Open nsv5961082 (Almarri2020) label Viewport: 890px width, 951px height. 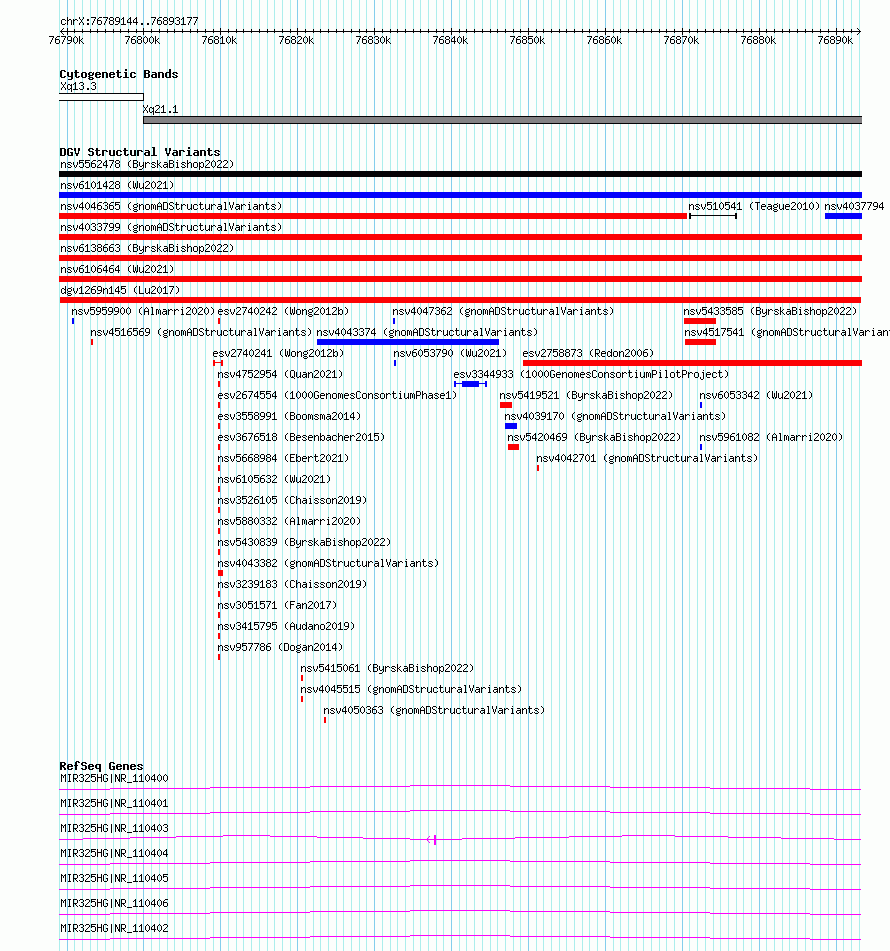click(771, 437)
